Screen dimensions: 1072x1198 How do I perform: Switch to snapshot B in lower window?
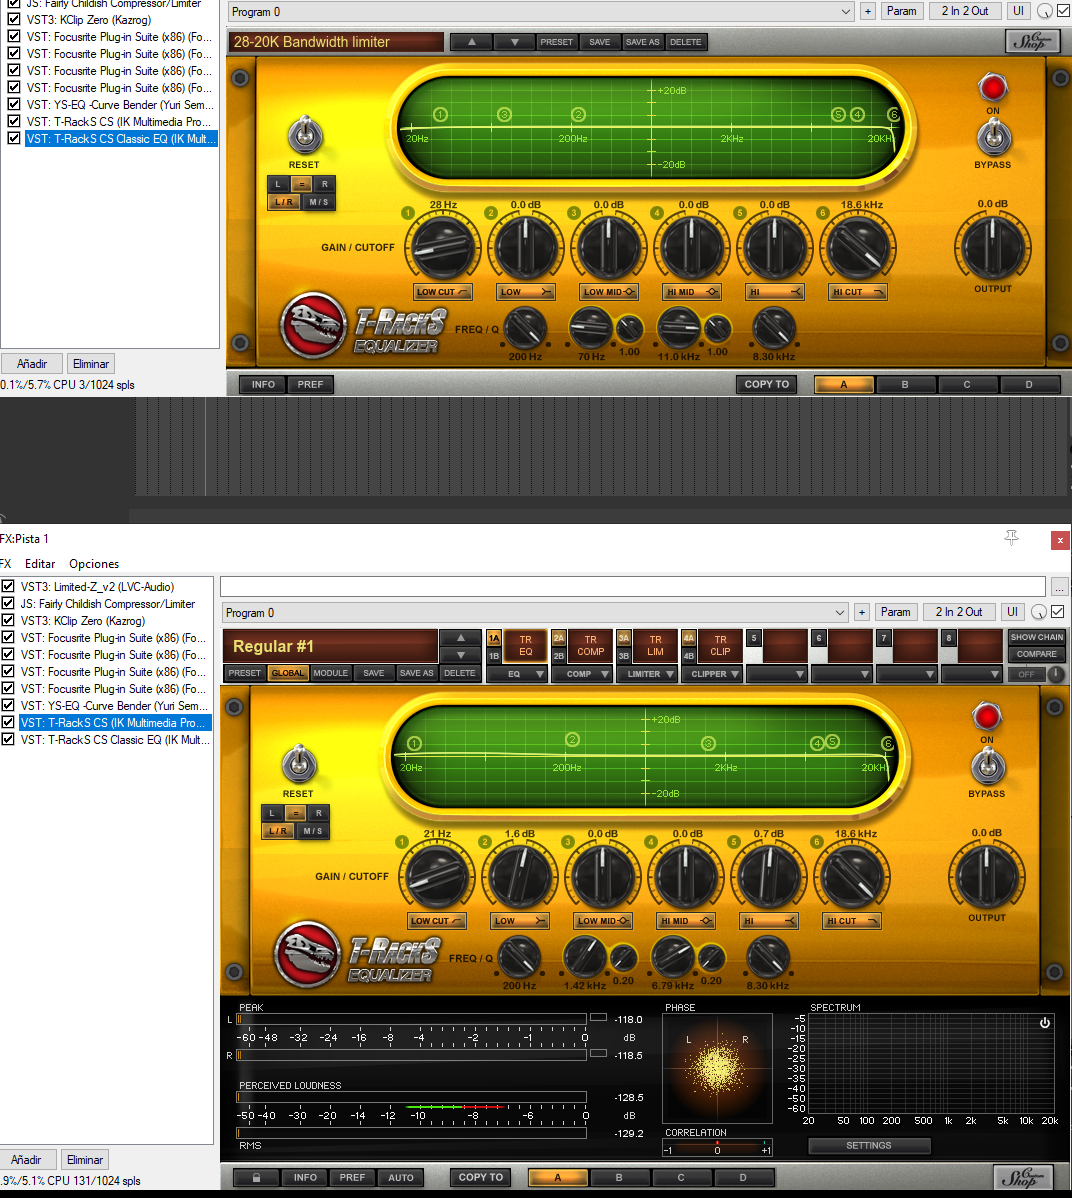click(619, 1177)
